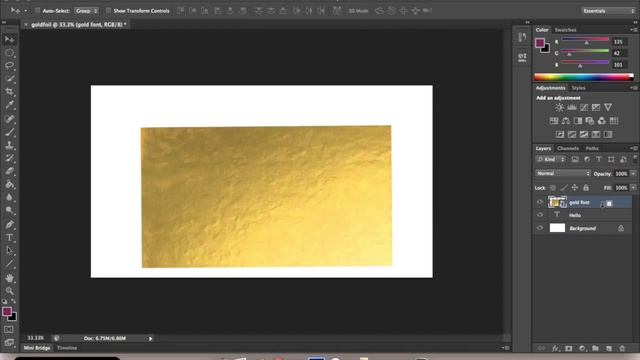The image size is (640, 360).
Task: Add a Color Balance adjustment
Action: click(x=566, y=121)
